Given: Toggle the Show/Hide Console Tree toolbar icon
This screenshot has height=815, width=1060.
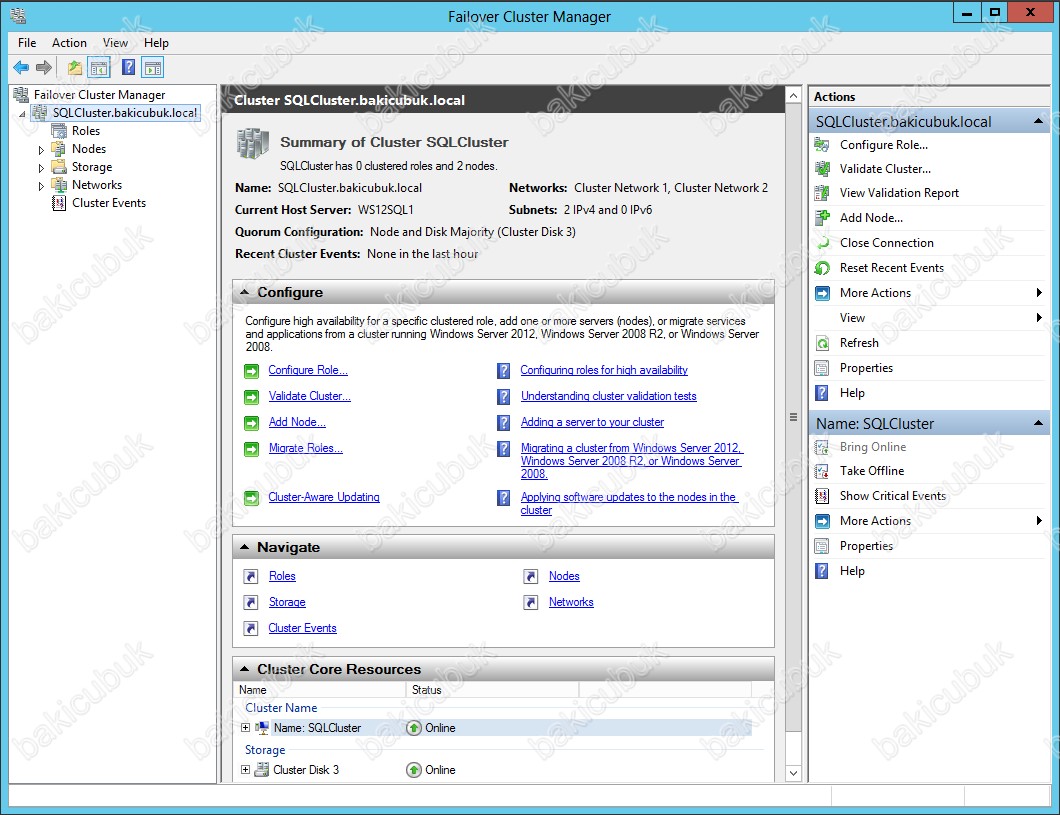Looking at the screenshot, I should coord(99,68).
